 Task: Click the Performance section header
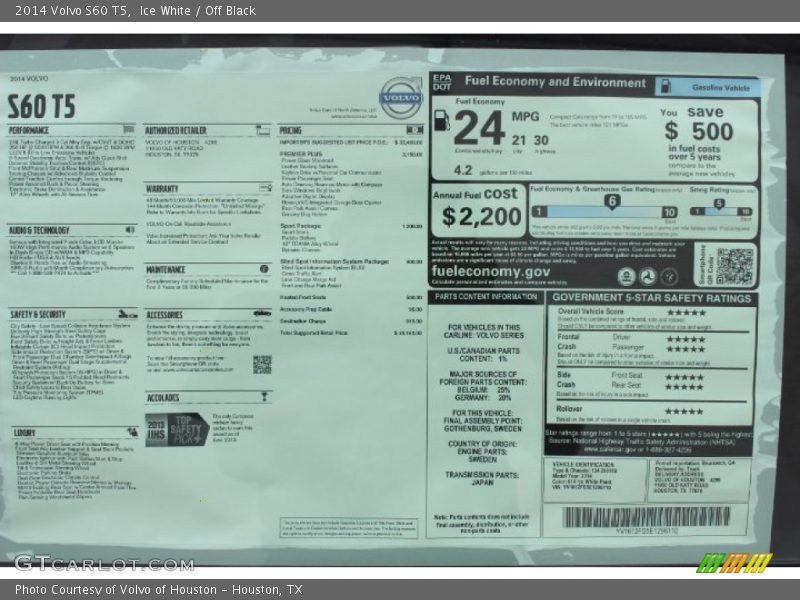coord(30,131)
